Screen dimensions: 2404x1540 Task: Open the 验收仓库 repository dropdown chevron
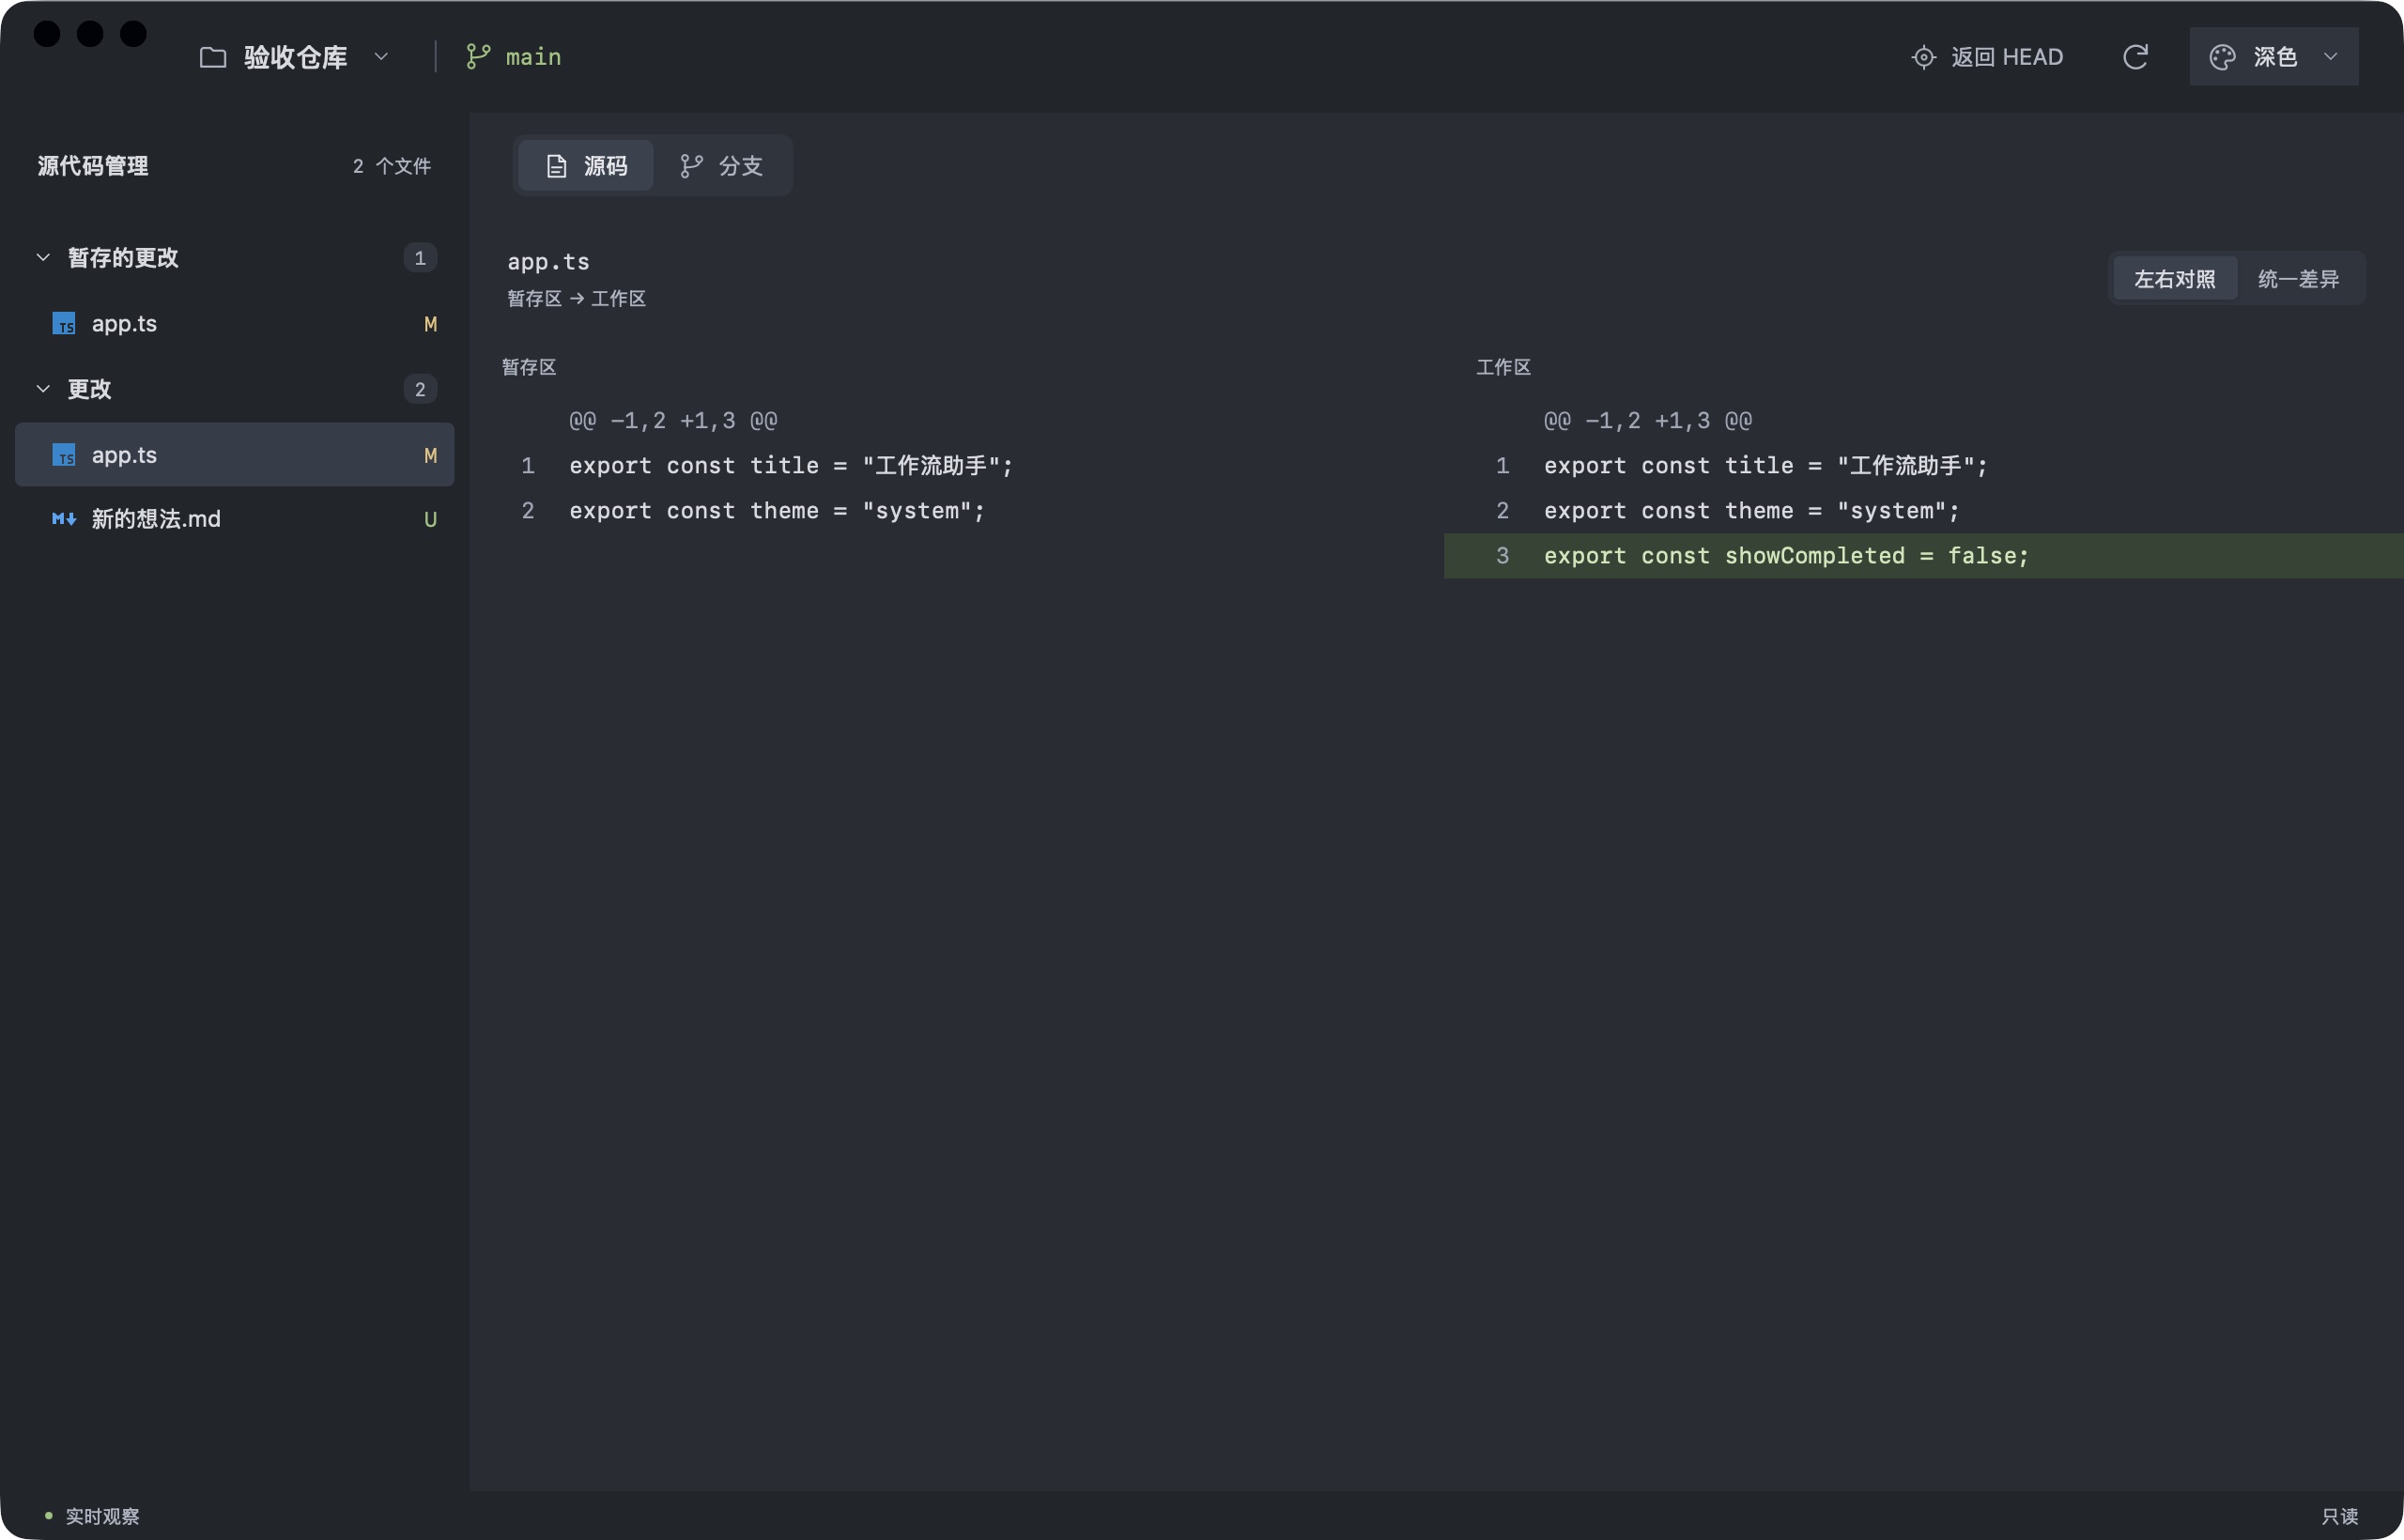(x=381, y=57)
